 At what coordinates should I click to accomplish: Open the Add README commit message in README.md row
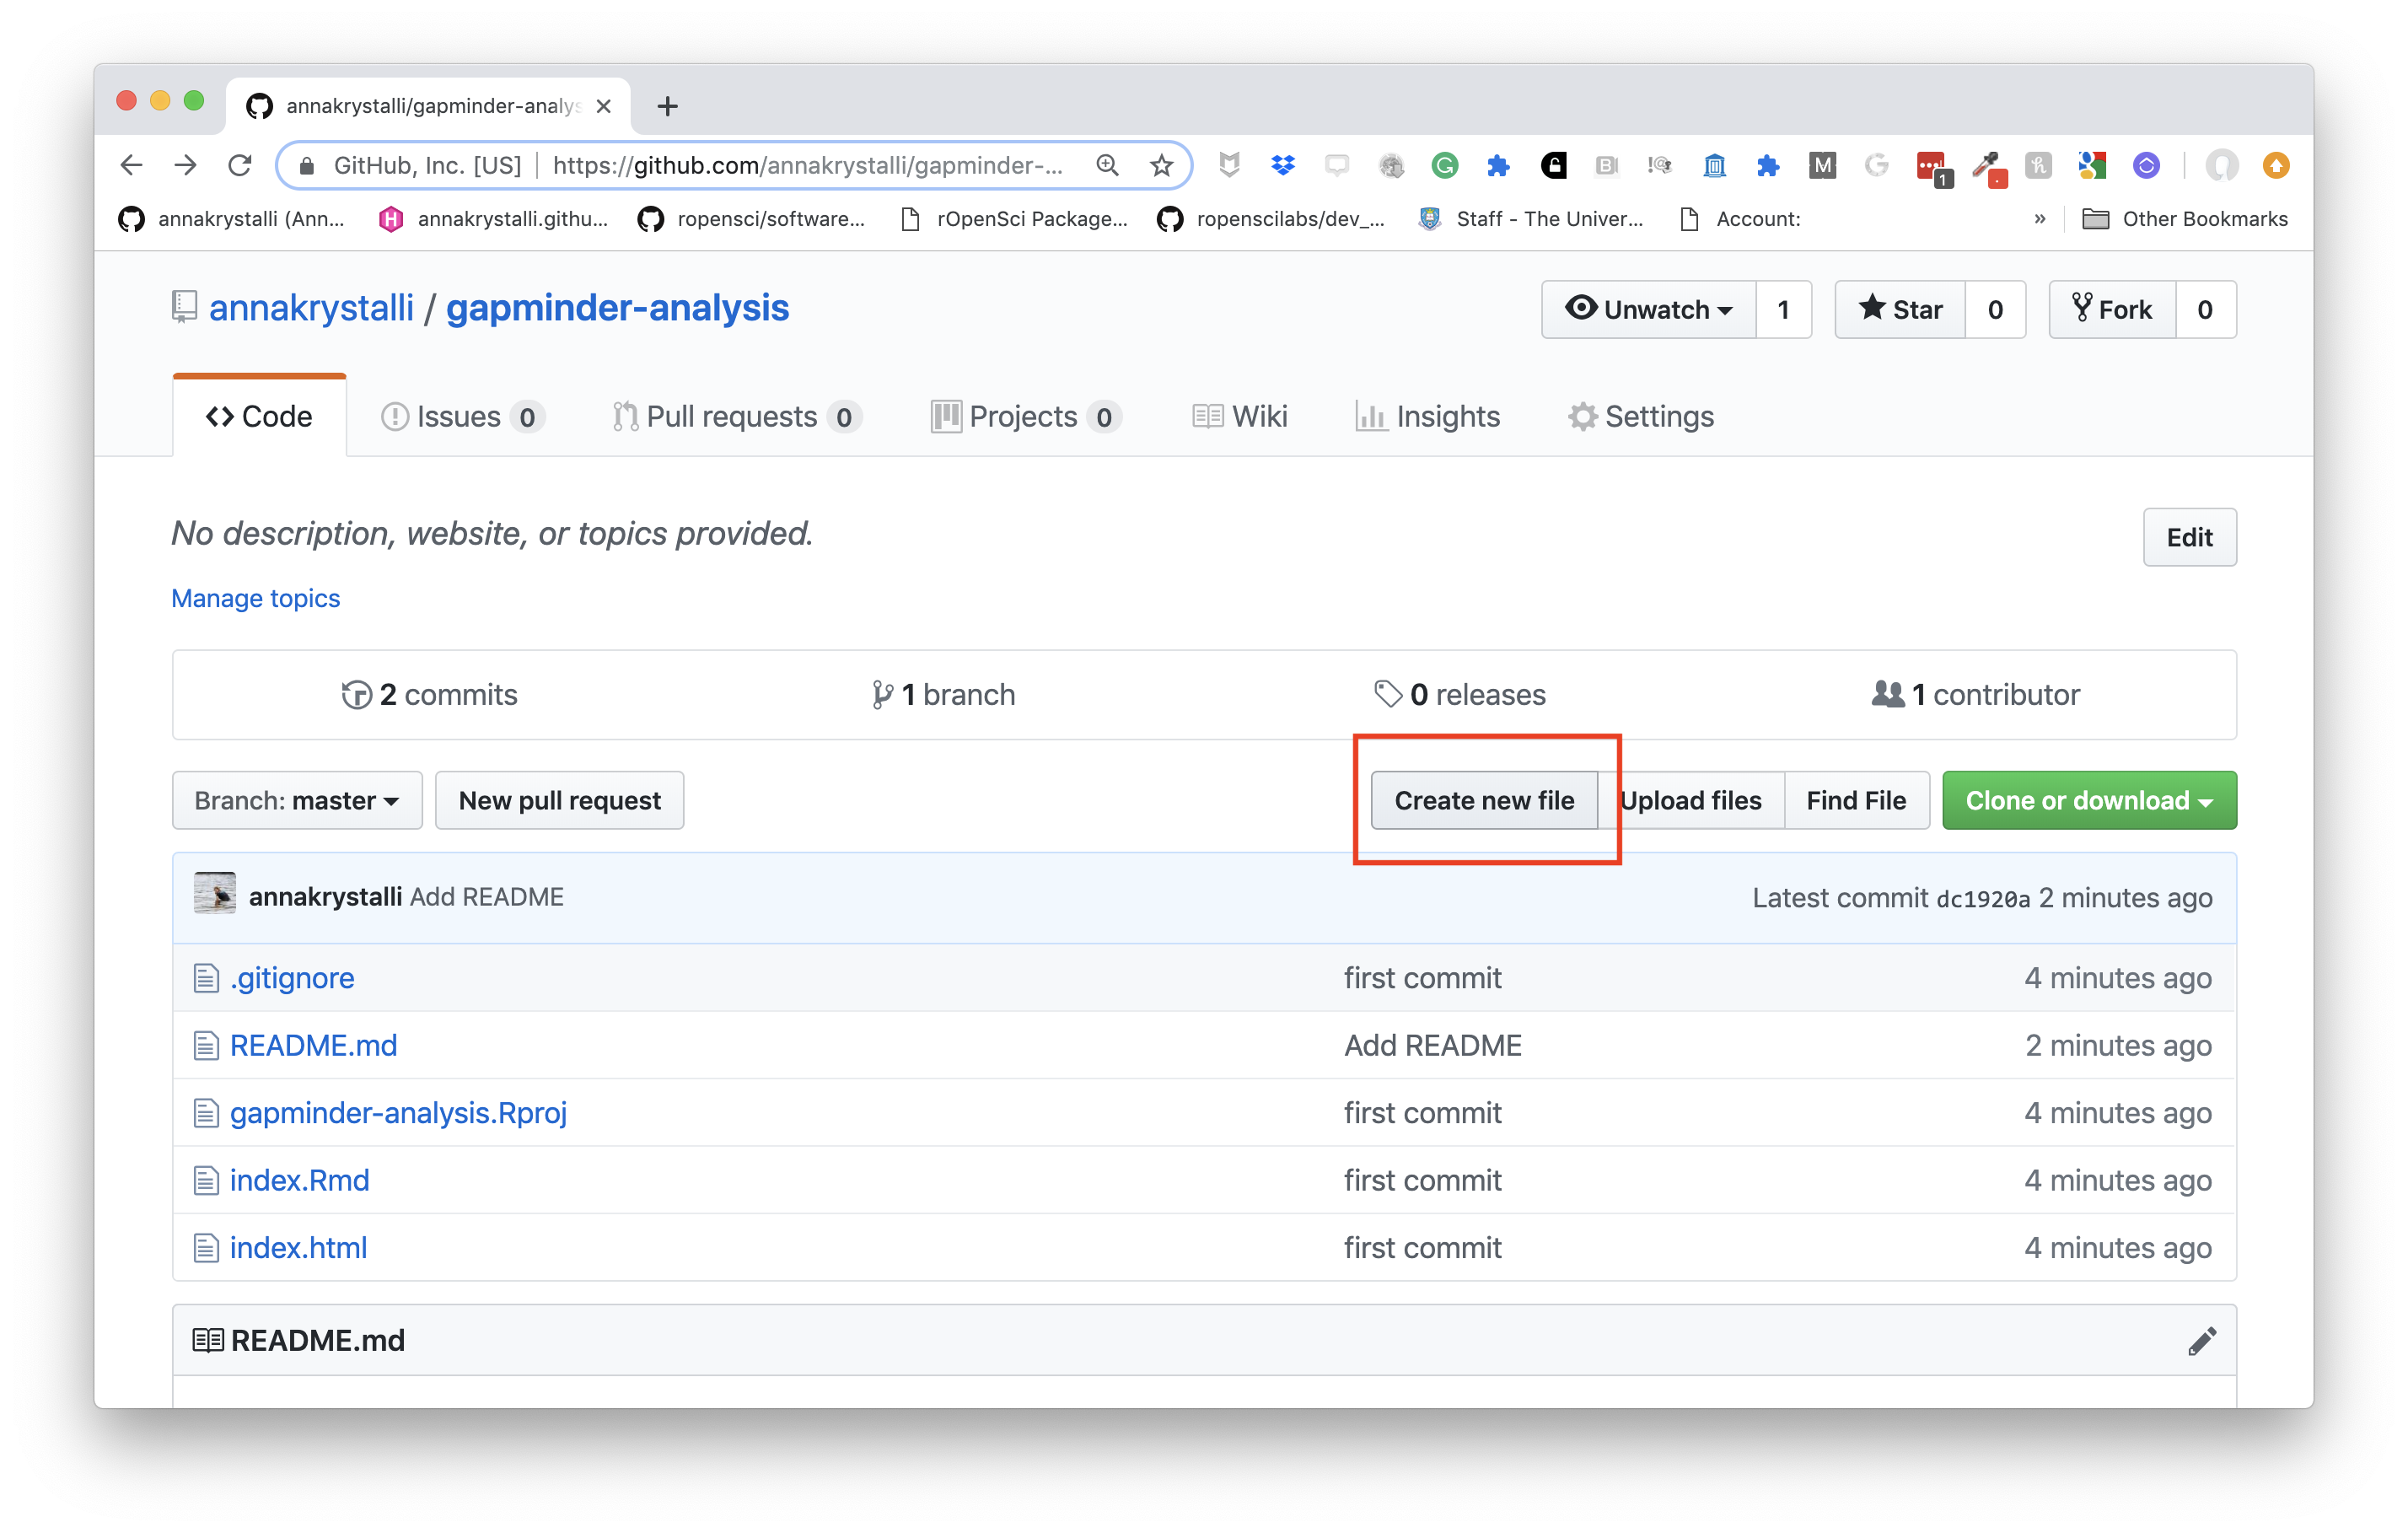coord(1433,1045)
